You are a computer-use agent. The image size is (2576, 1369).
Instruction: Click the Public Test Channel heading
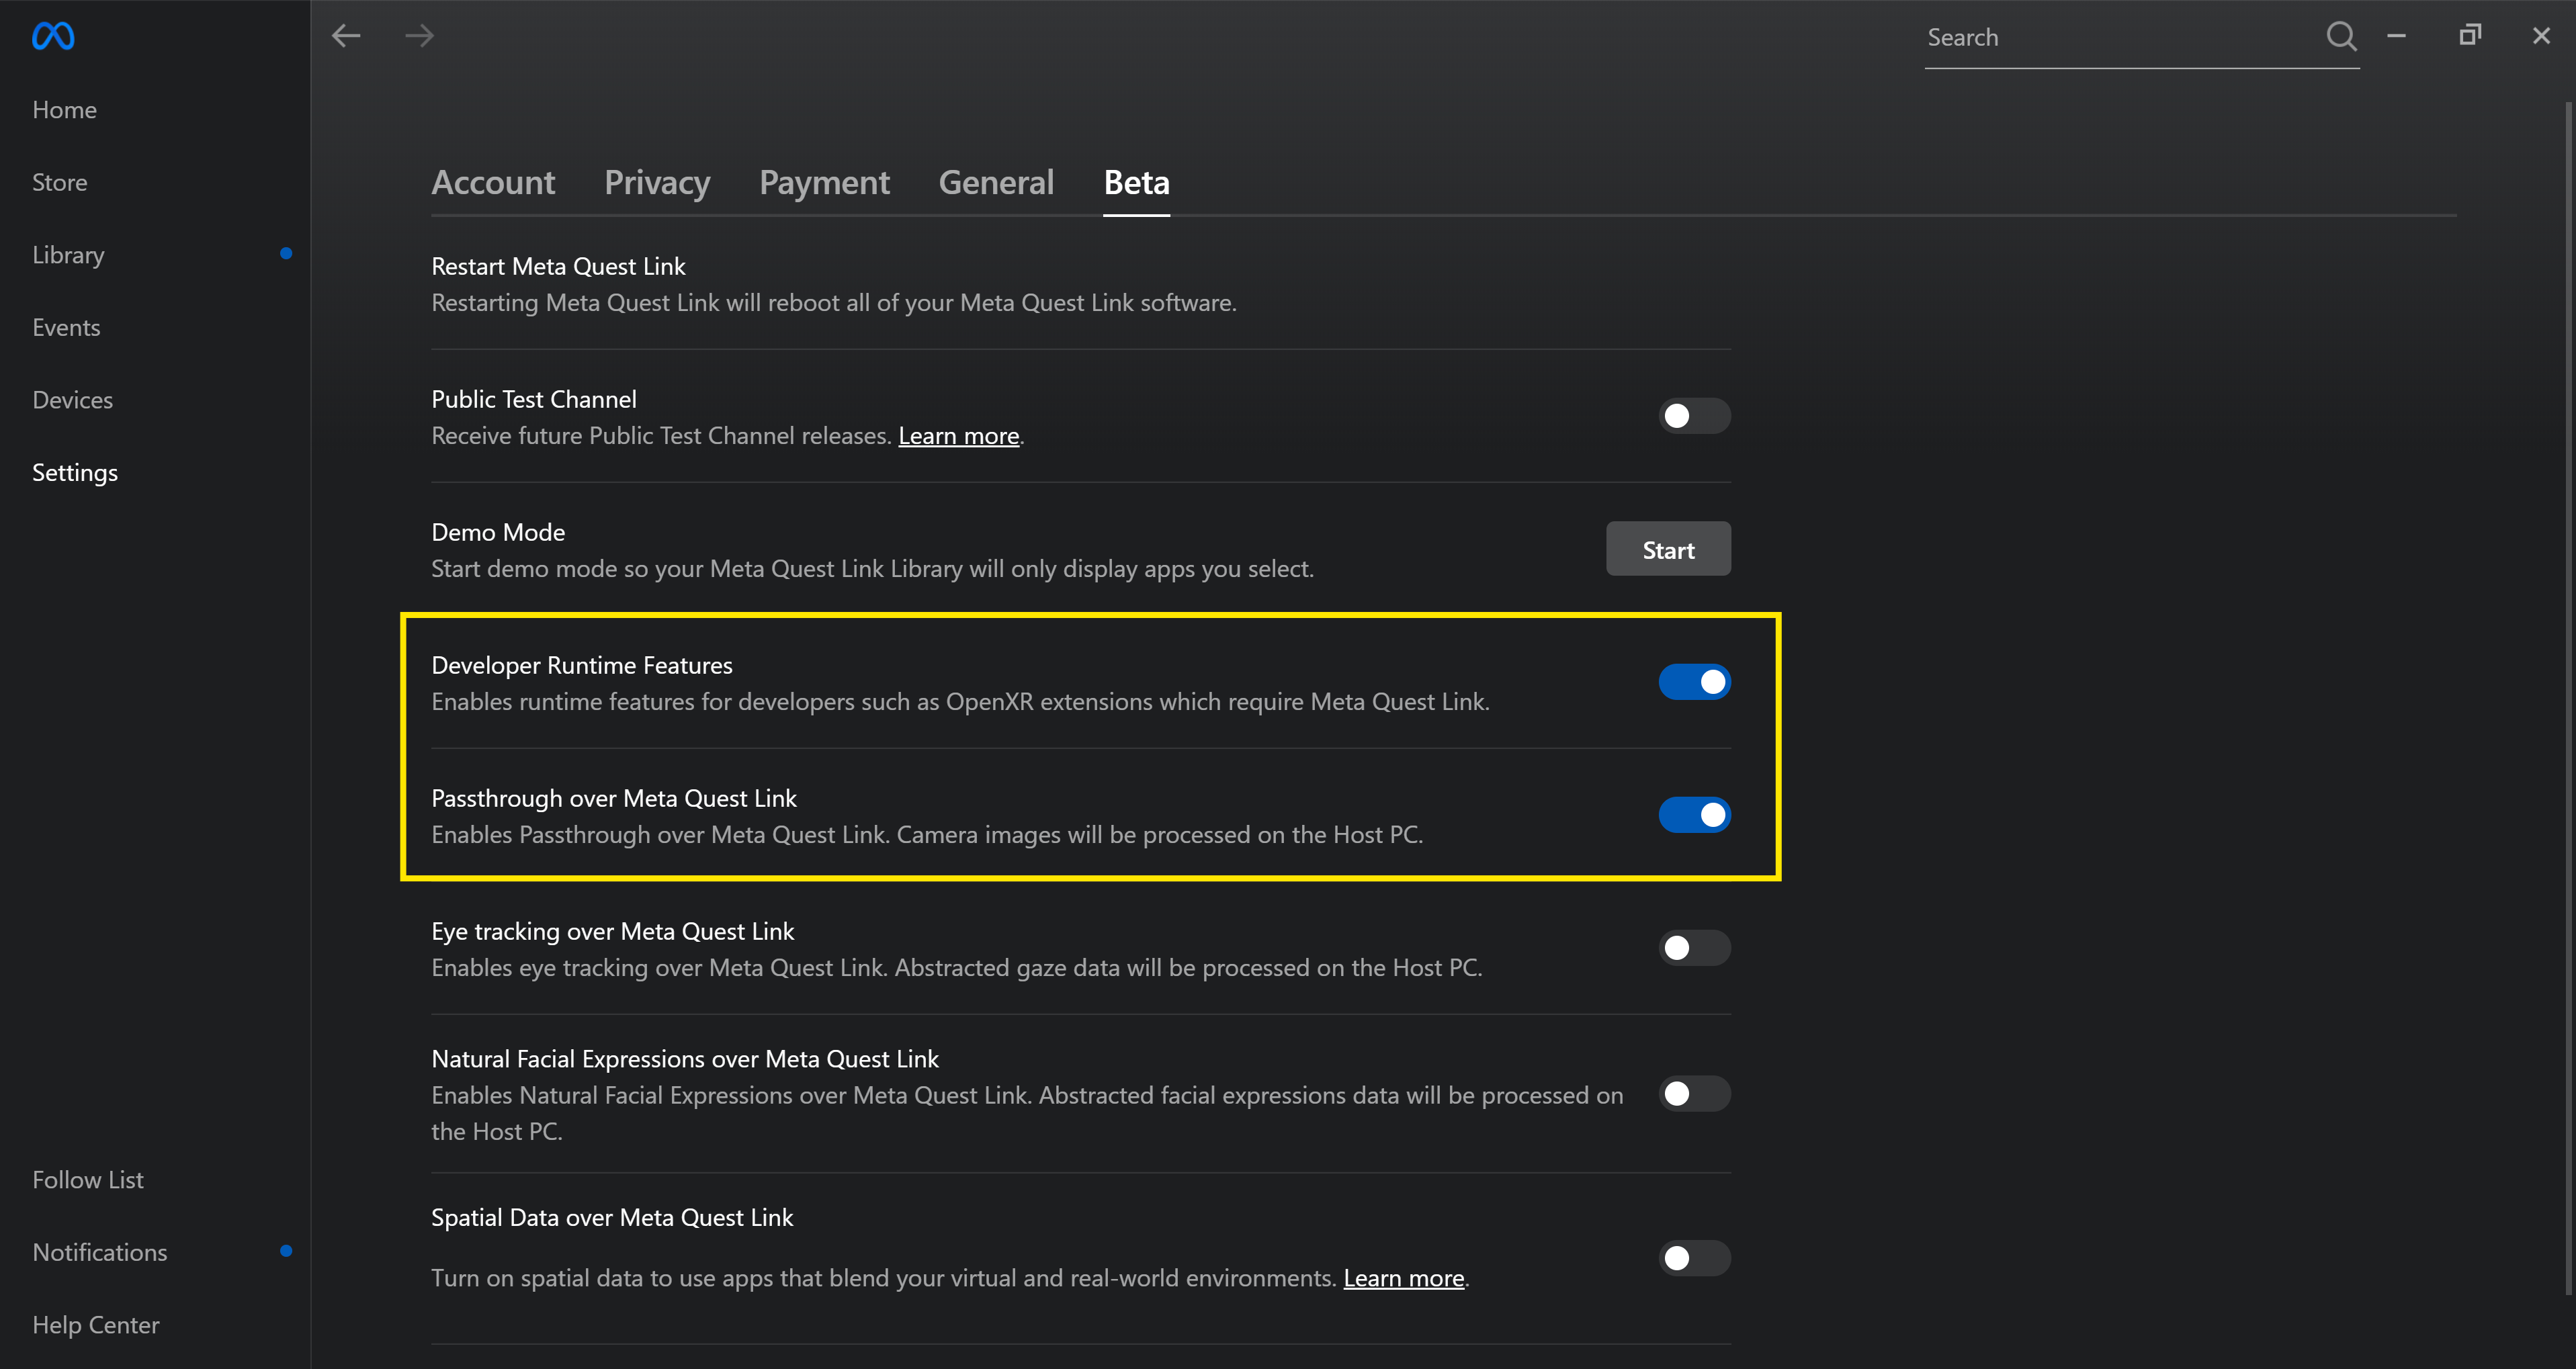click(x=534, y=399)
